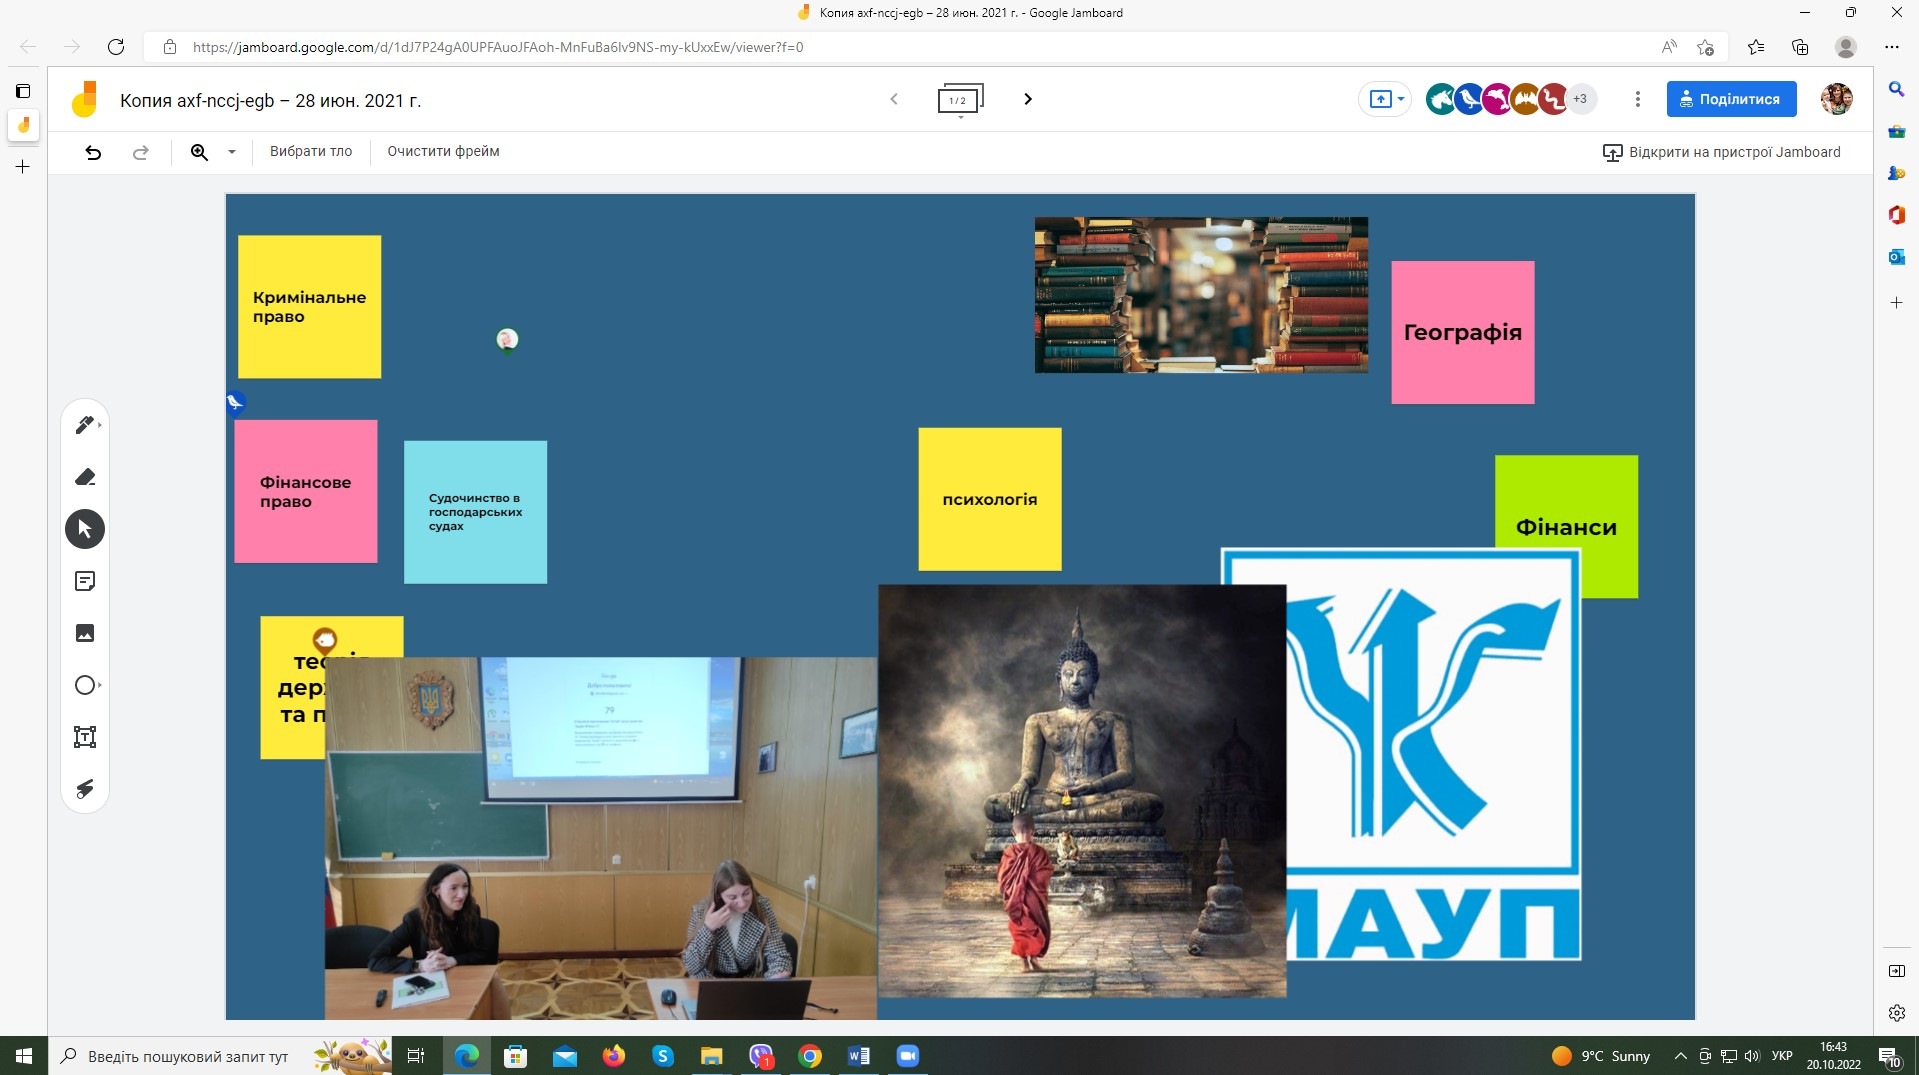Viewport: 1919px width, 1075px height.
Task: Go to the next frame
Action: coord(1028,99)
